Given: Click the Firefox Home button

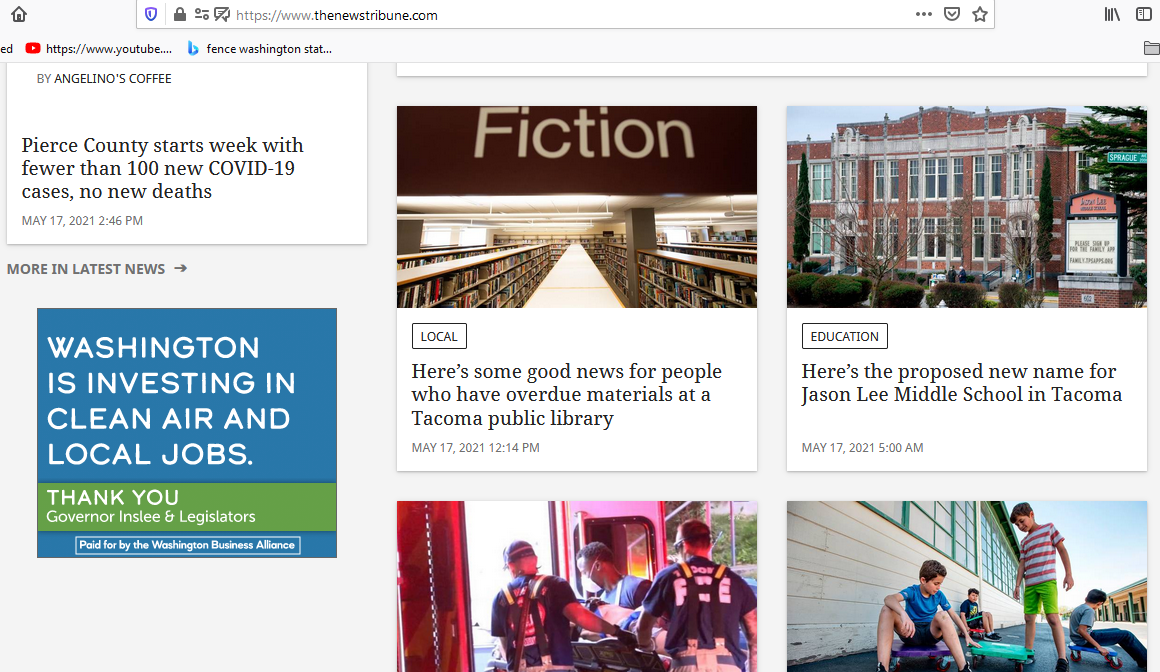Looking at the screenshot, I should 18,14.
